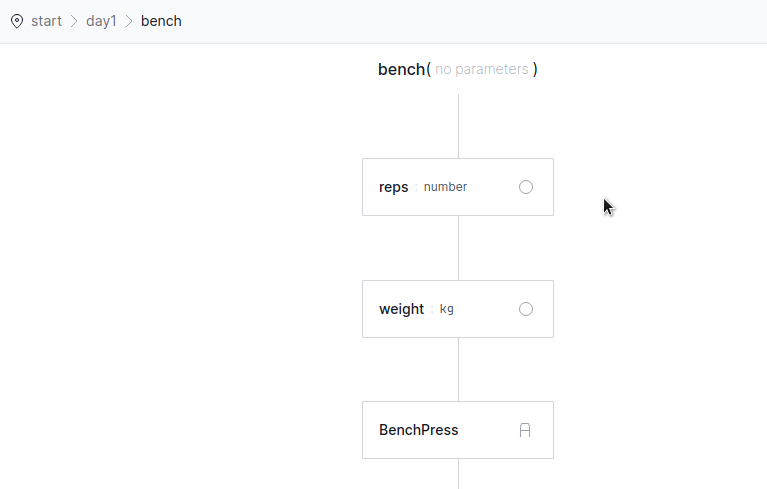Open the BenchPress node label
Image resolution: width=767 pixels, height=489 pixels.
pyautogui.click(x=418, y=430)
